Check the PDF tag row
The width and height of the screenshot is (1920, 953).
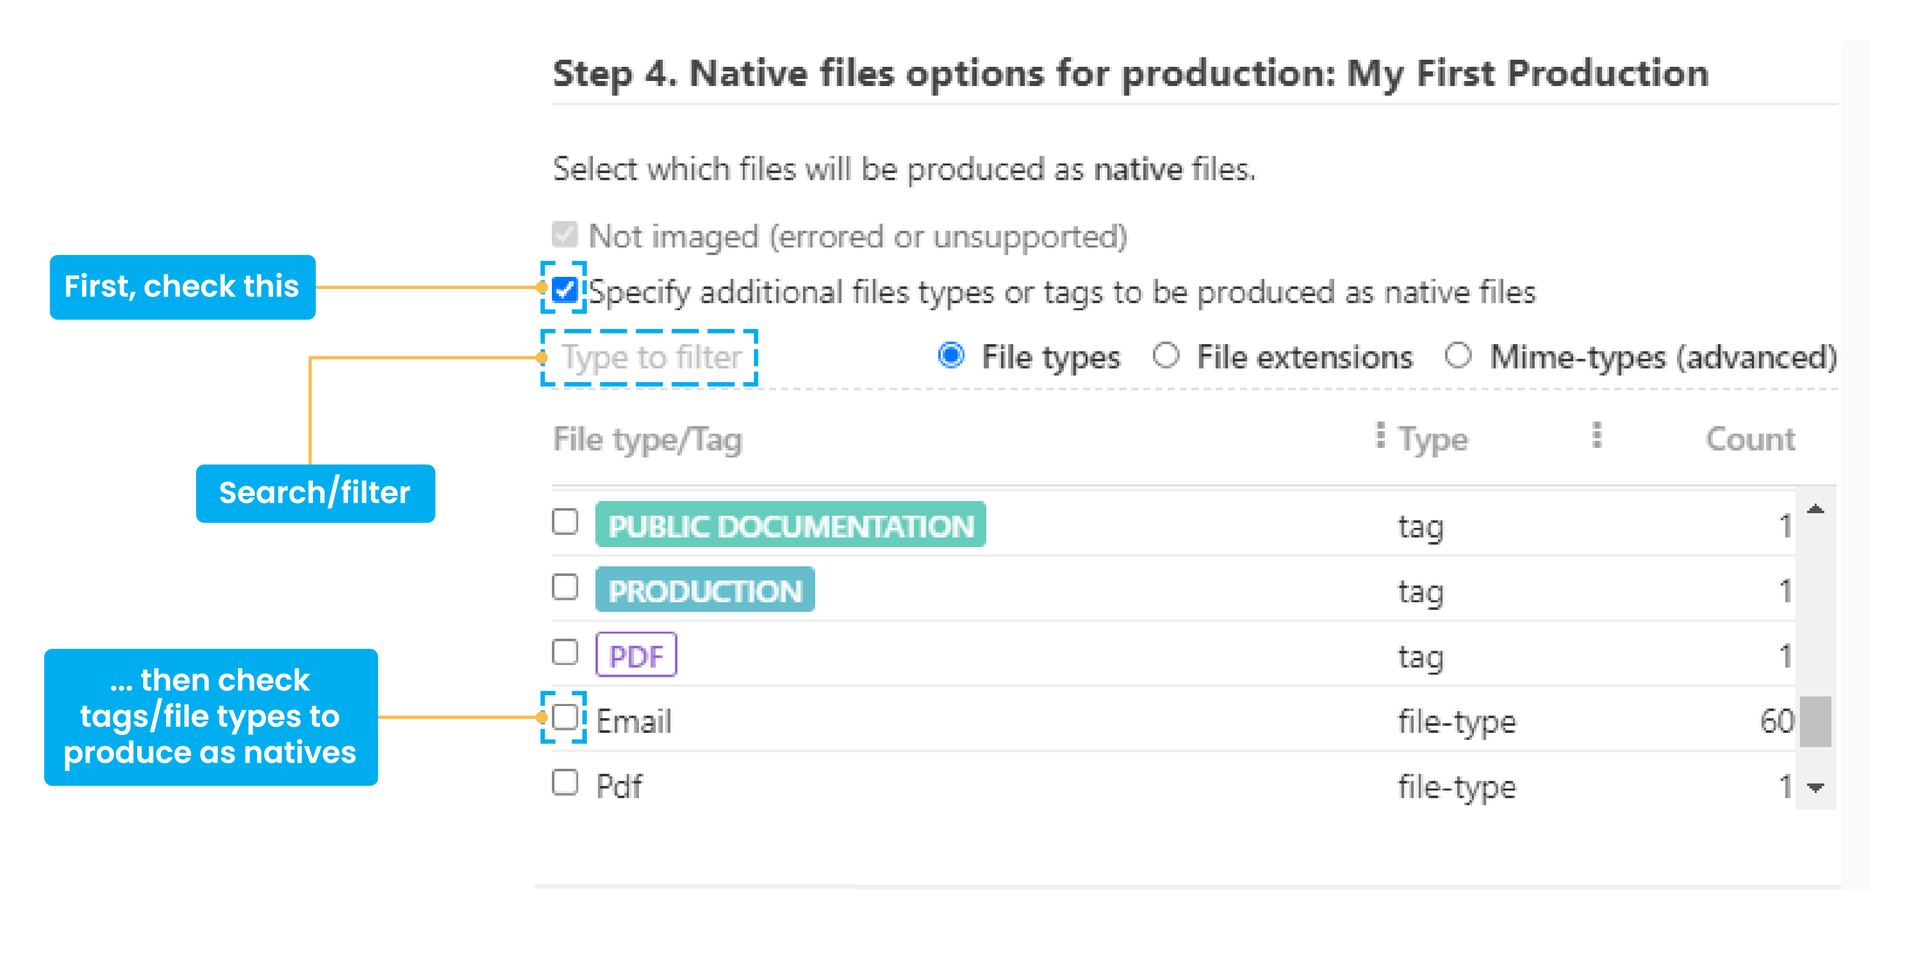(x=564, y=652)
